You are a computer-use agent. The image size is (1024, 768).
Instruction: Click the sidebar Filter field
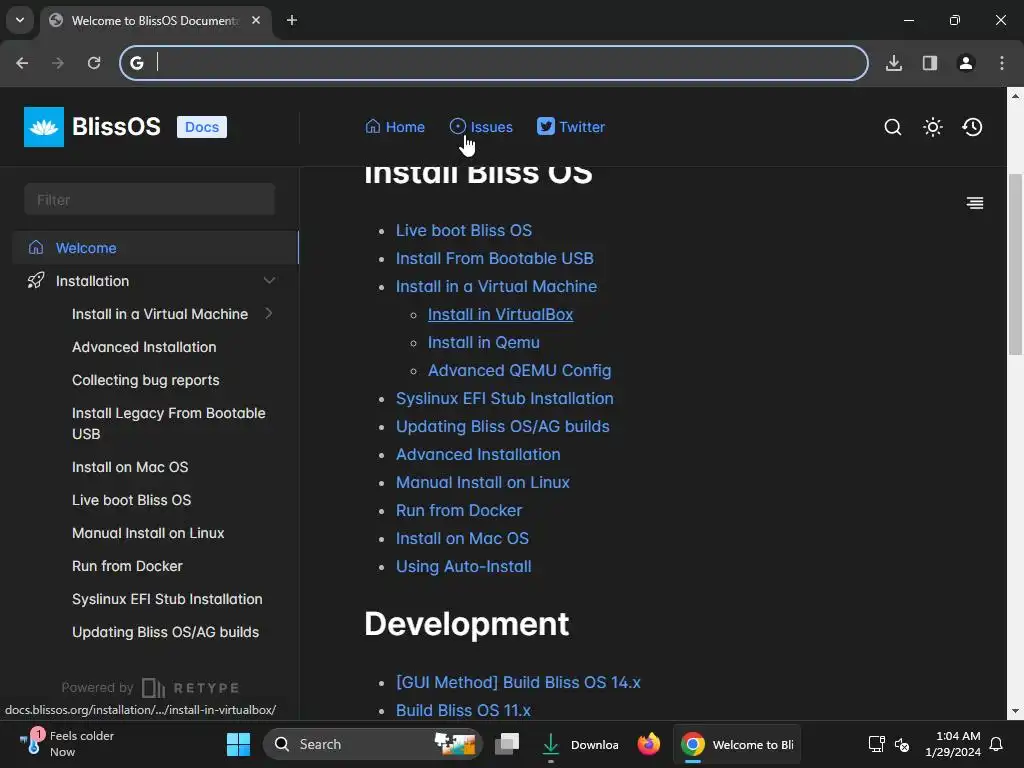tap(150, 199)
